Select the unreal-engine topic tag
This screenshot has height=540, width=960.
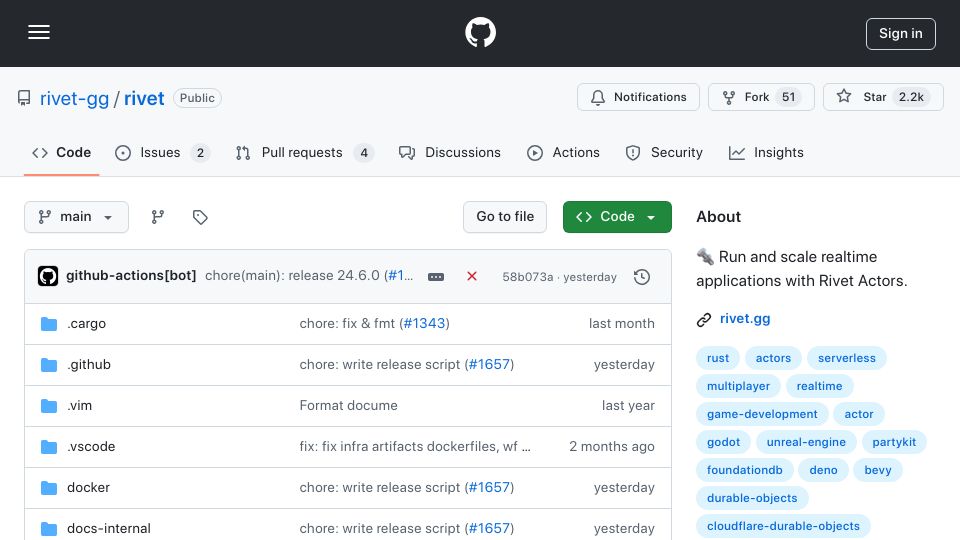[x=806, y=443]
